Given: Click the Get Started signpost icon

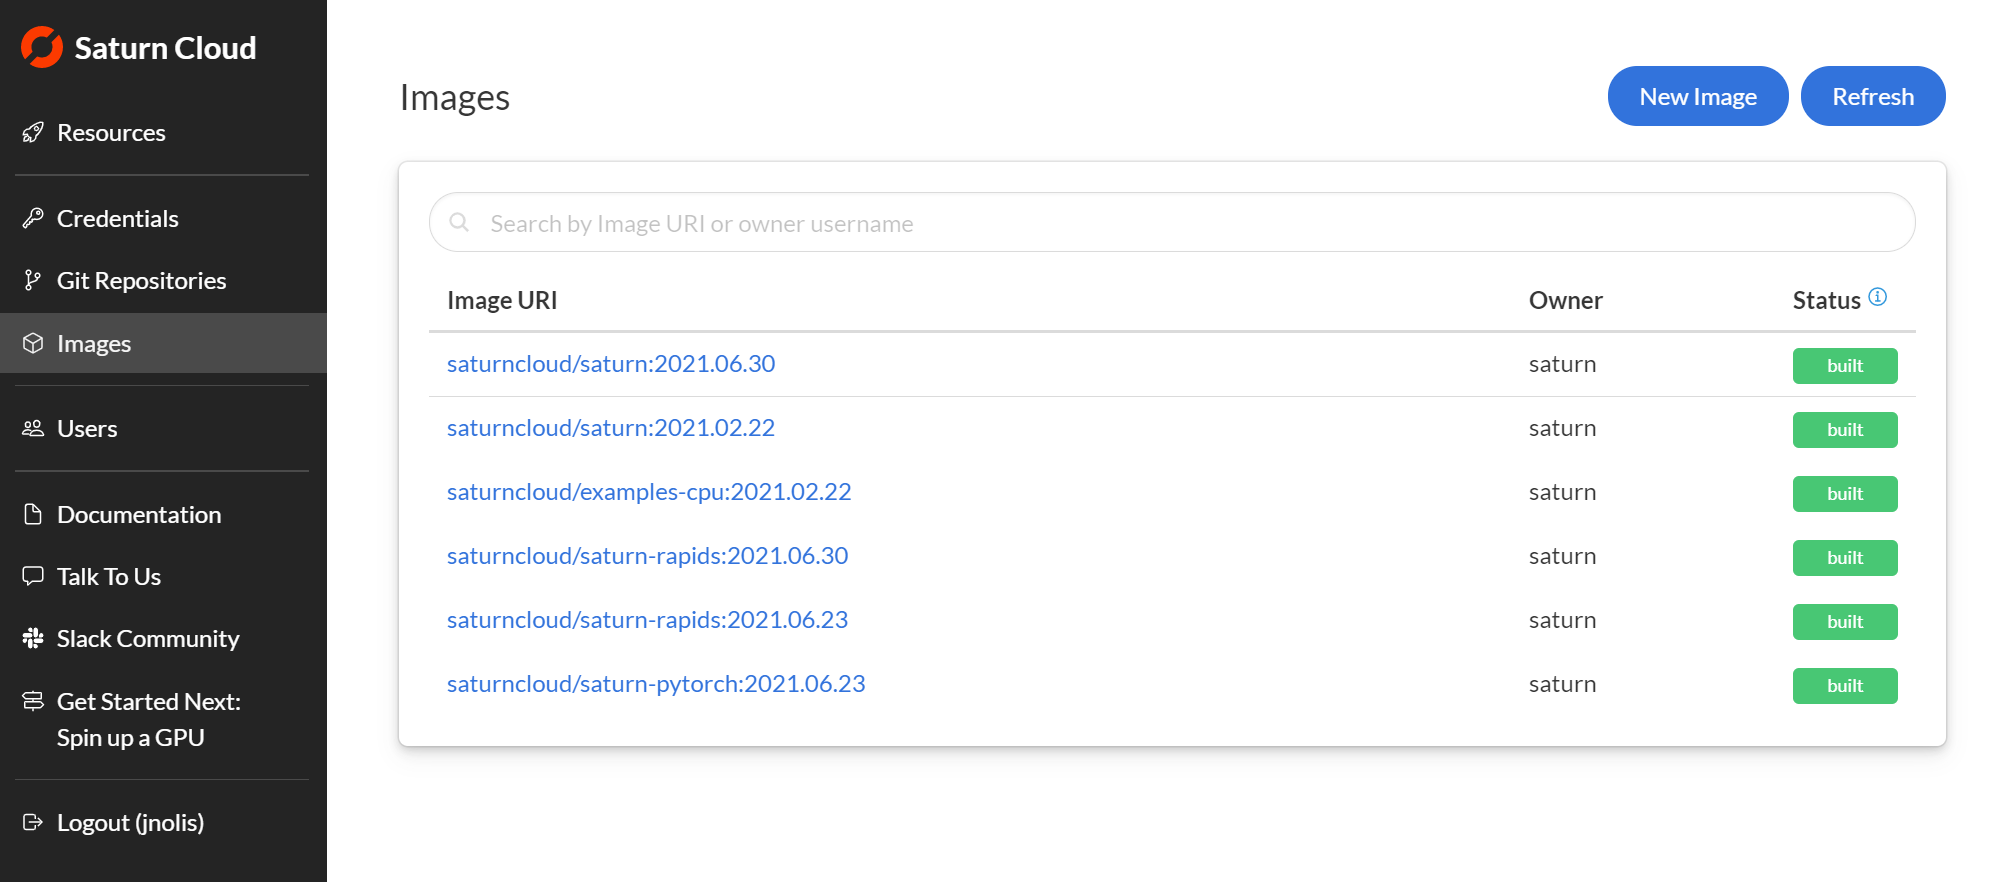Looking at the screenshot, I should pyautogui.click(x=33, y=701).
